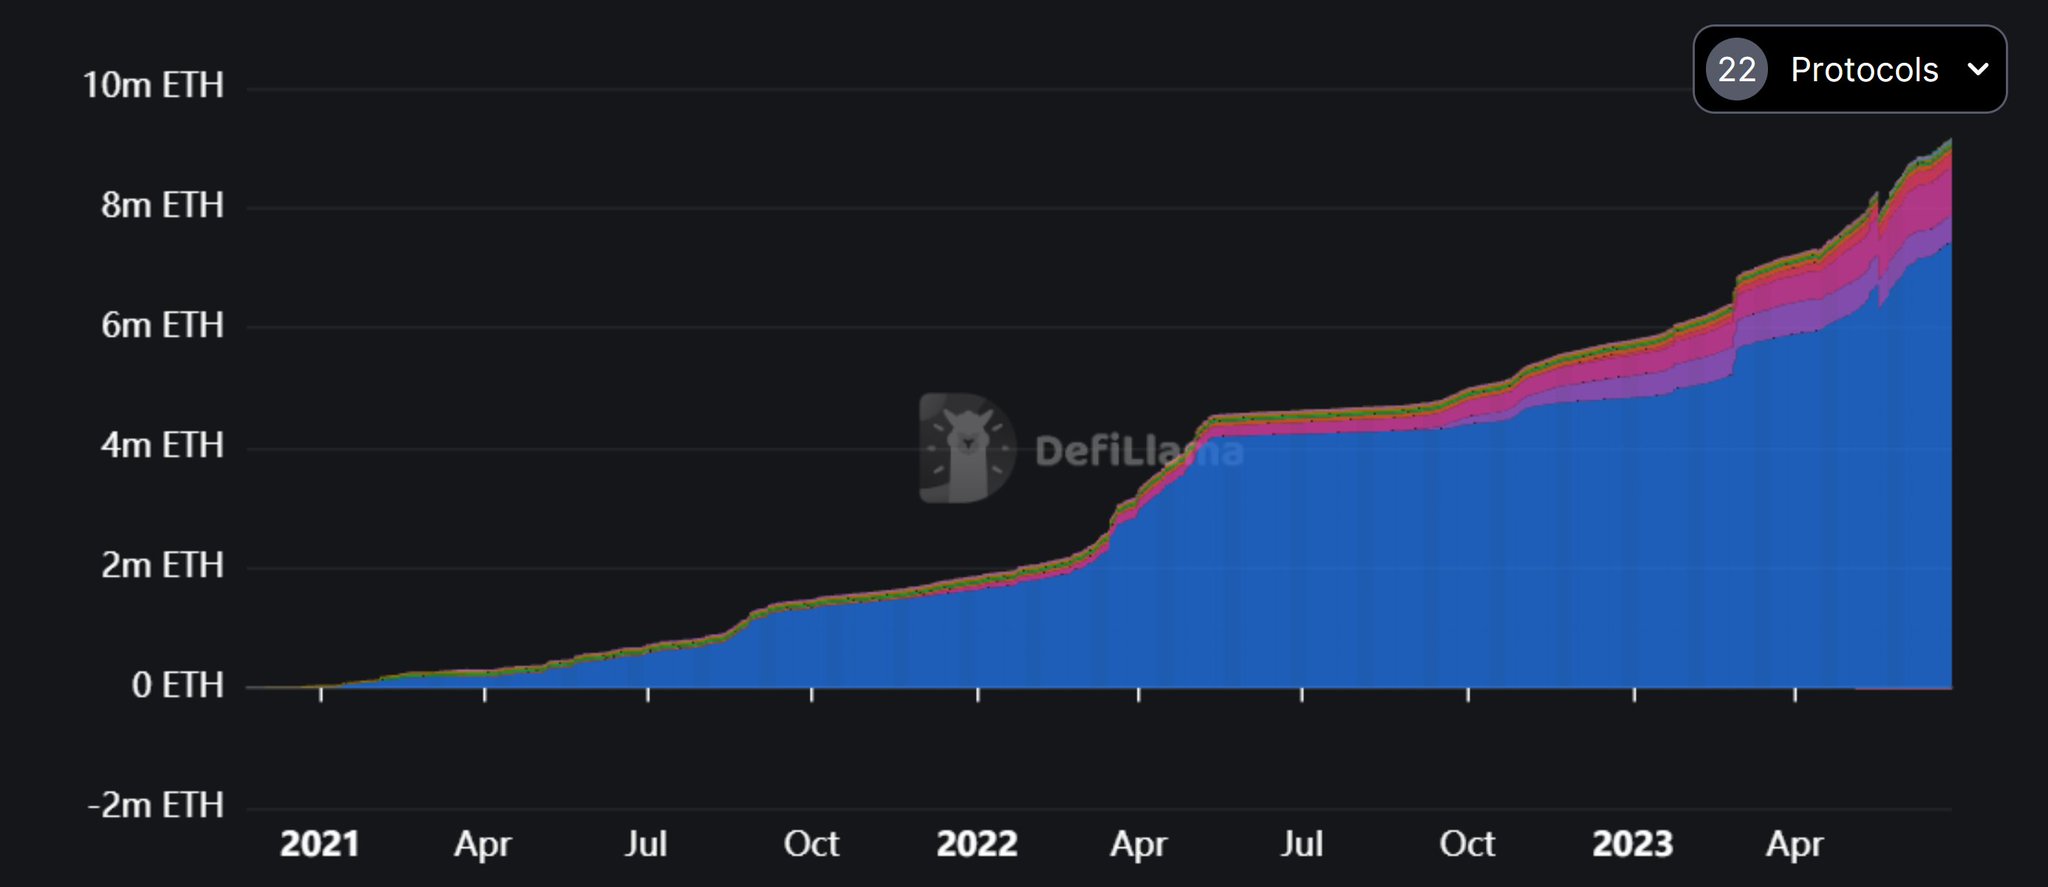Click the Apr label following 2021
This screenshot has width=2048, height=887.
coord(483,845)
